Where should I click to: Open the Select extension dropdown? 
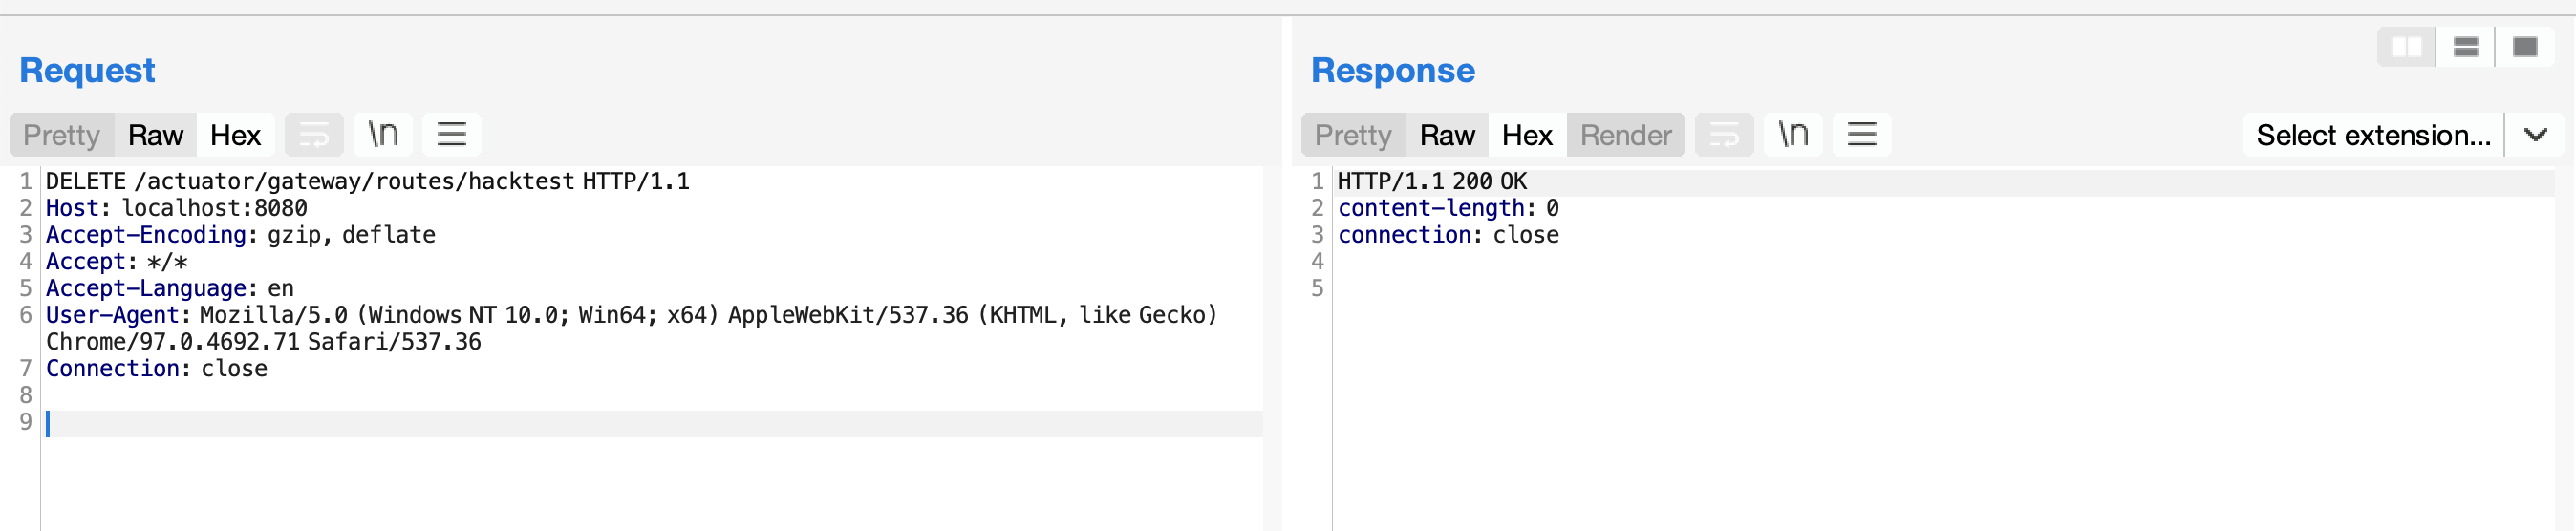pos(2373,135)
